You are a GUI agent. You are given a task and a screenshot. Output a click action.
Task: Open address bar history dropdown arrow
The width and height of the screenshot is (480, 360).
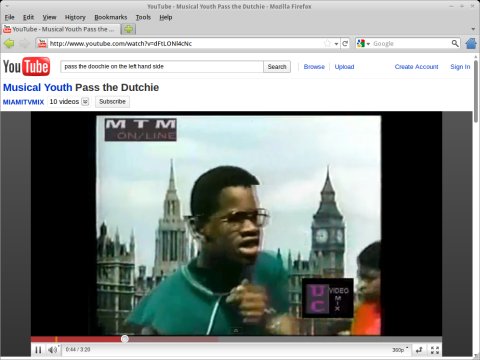tap(336, 44)
